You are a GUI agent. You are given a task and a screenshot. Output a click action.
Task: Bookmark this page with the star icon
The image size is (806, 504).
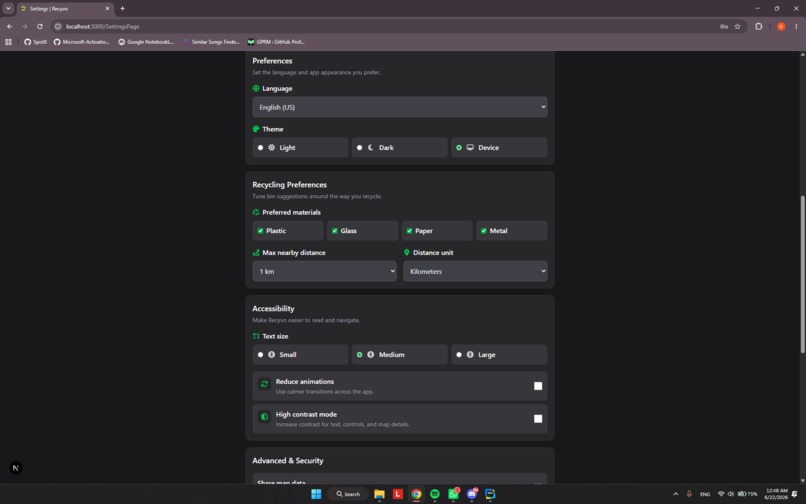(x=737, y=26)
